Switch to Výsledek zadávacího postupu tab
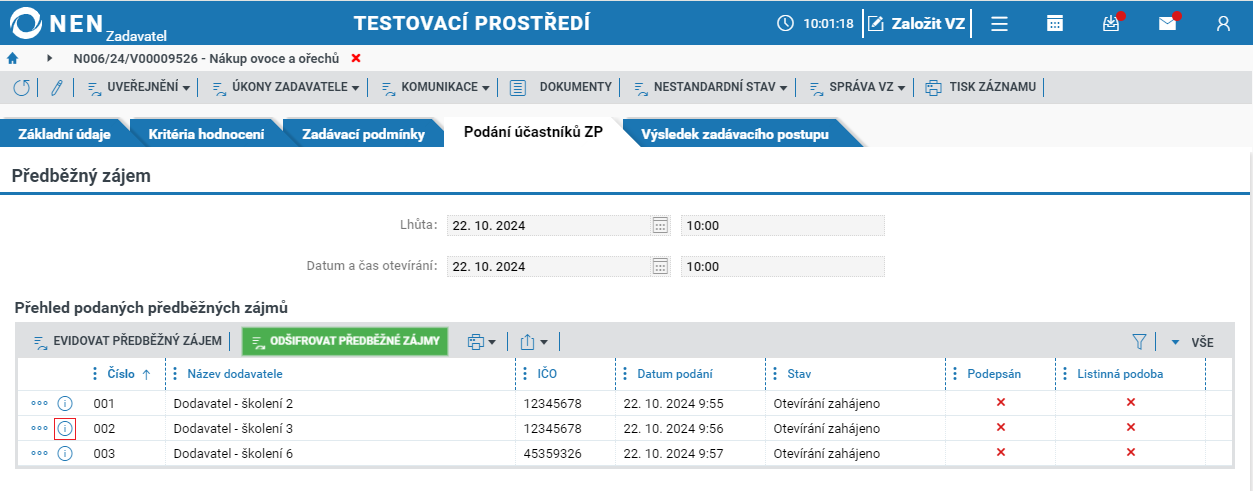1253x491 pixels. (735, 134)
